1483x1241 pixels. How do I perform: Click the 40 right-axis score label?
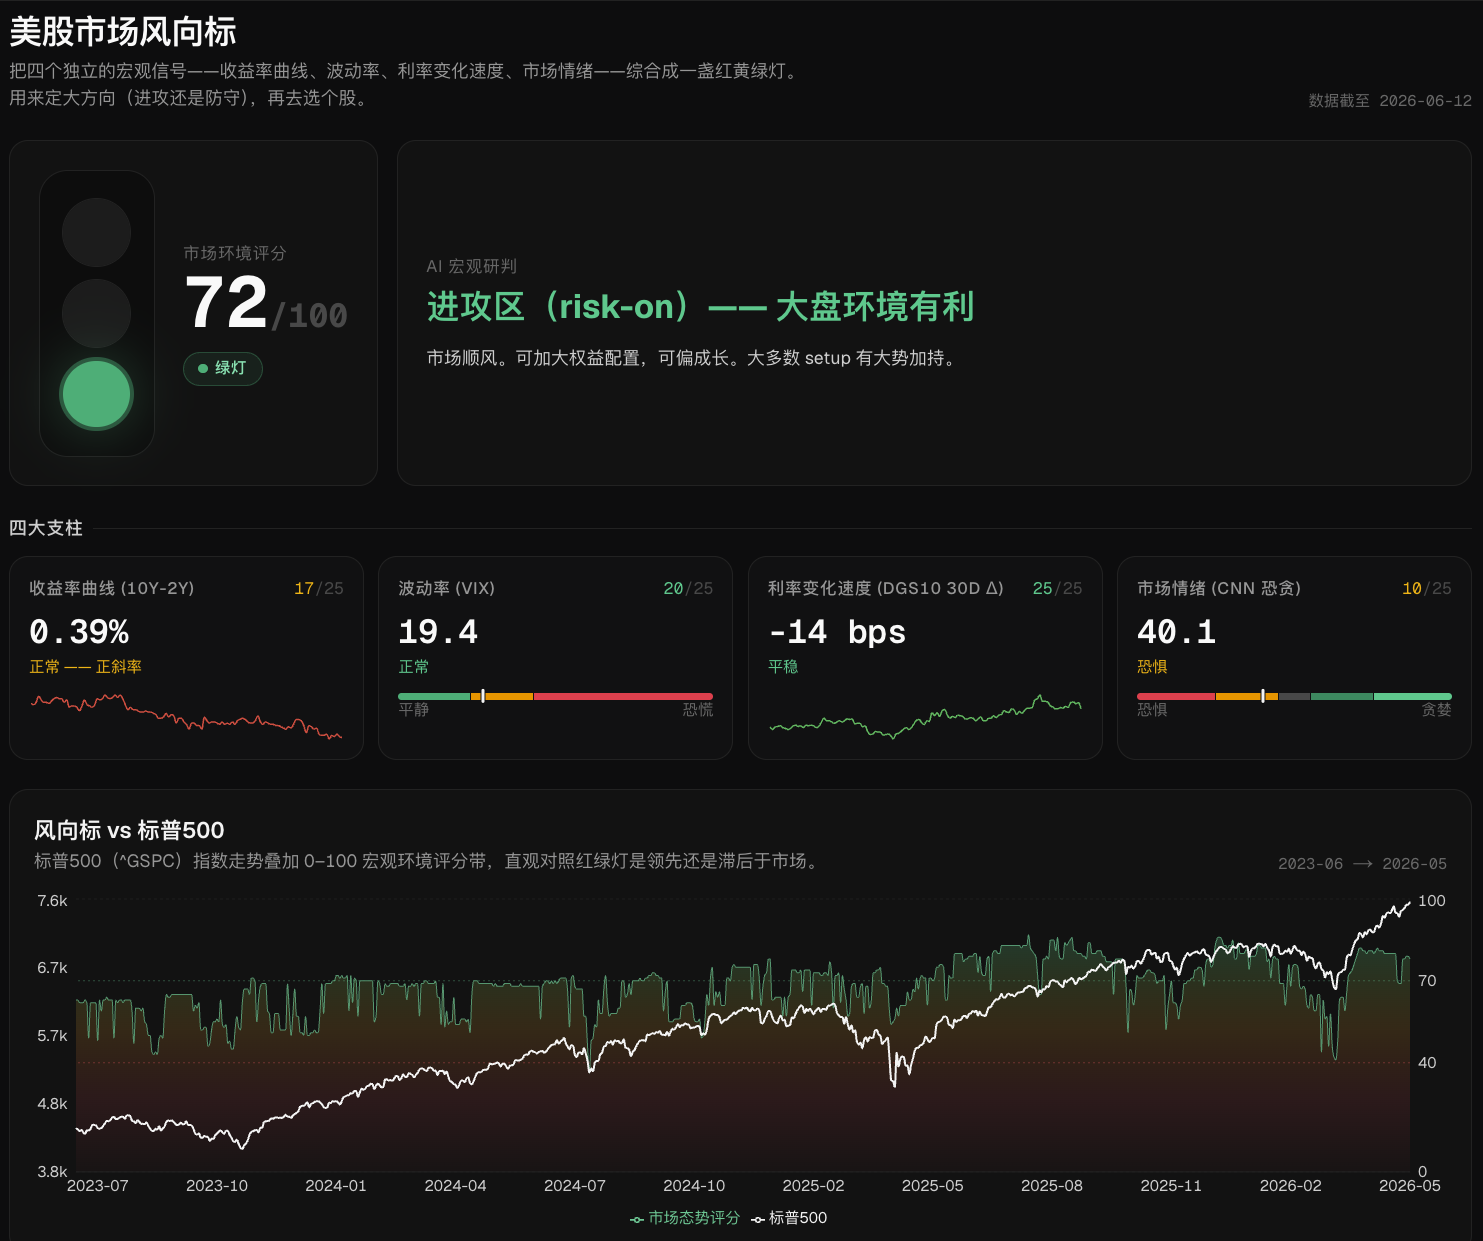(x=1427, y=1062)
